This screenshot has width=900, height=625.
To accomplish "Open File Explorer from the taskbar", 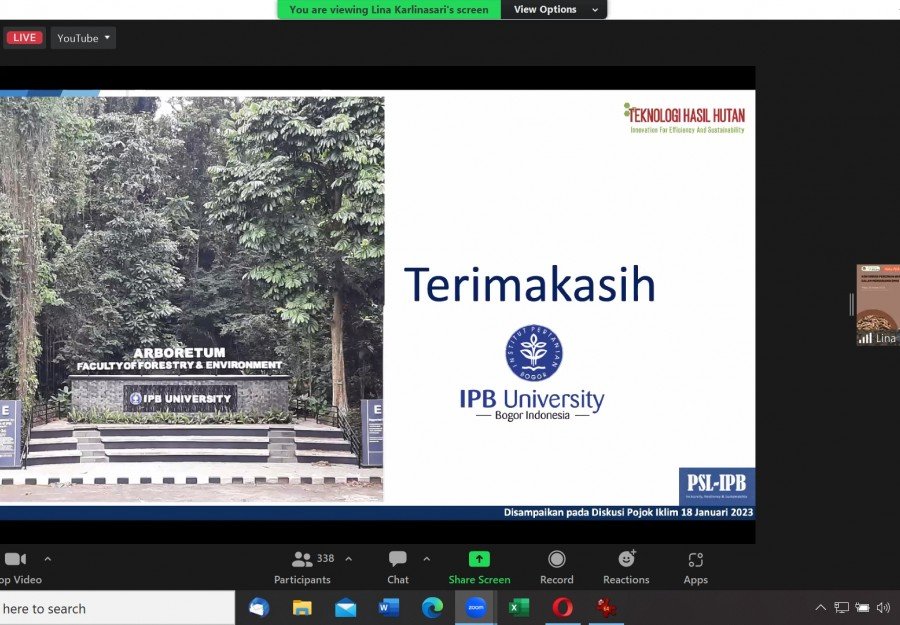I will coord(302,607).
